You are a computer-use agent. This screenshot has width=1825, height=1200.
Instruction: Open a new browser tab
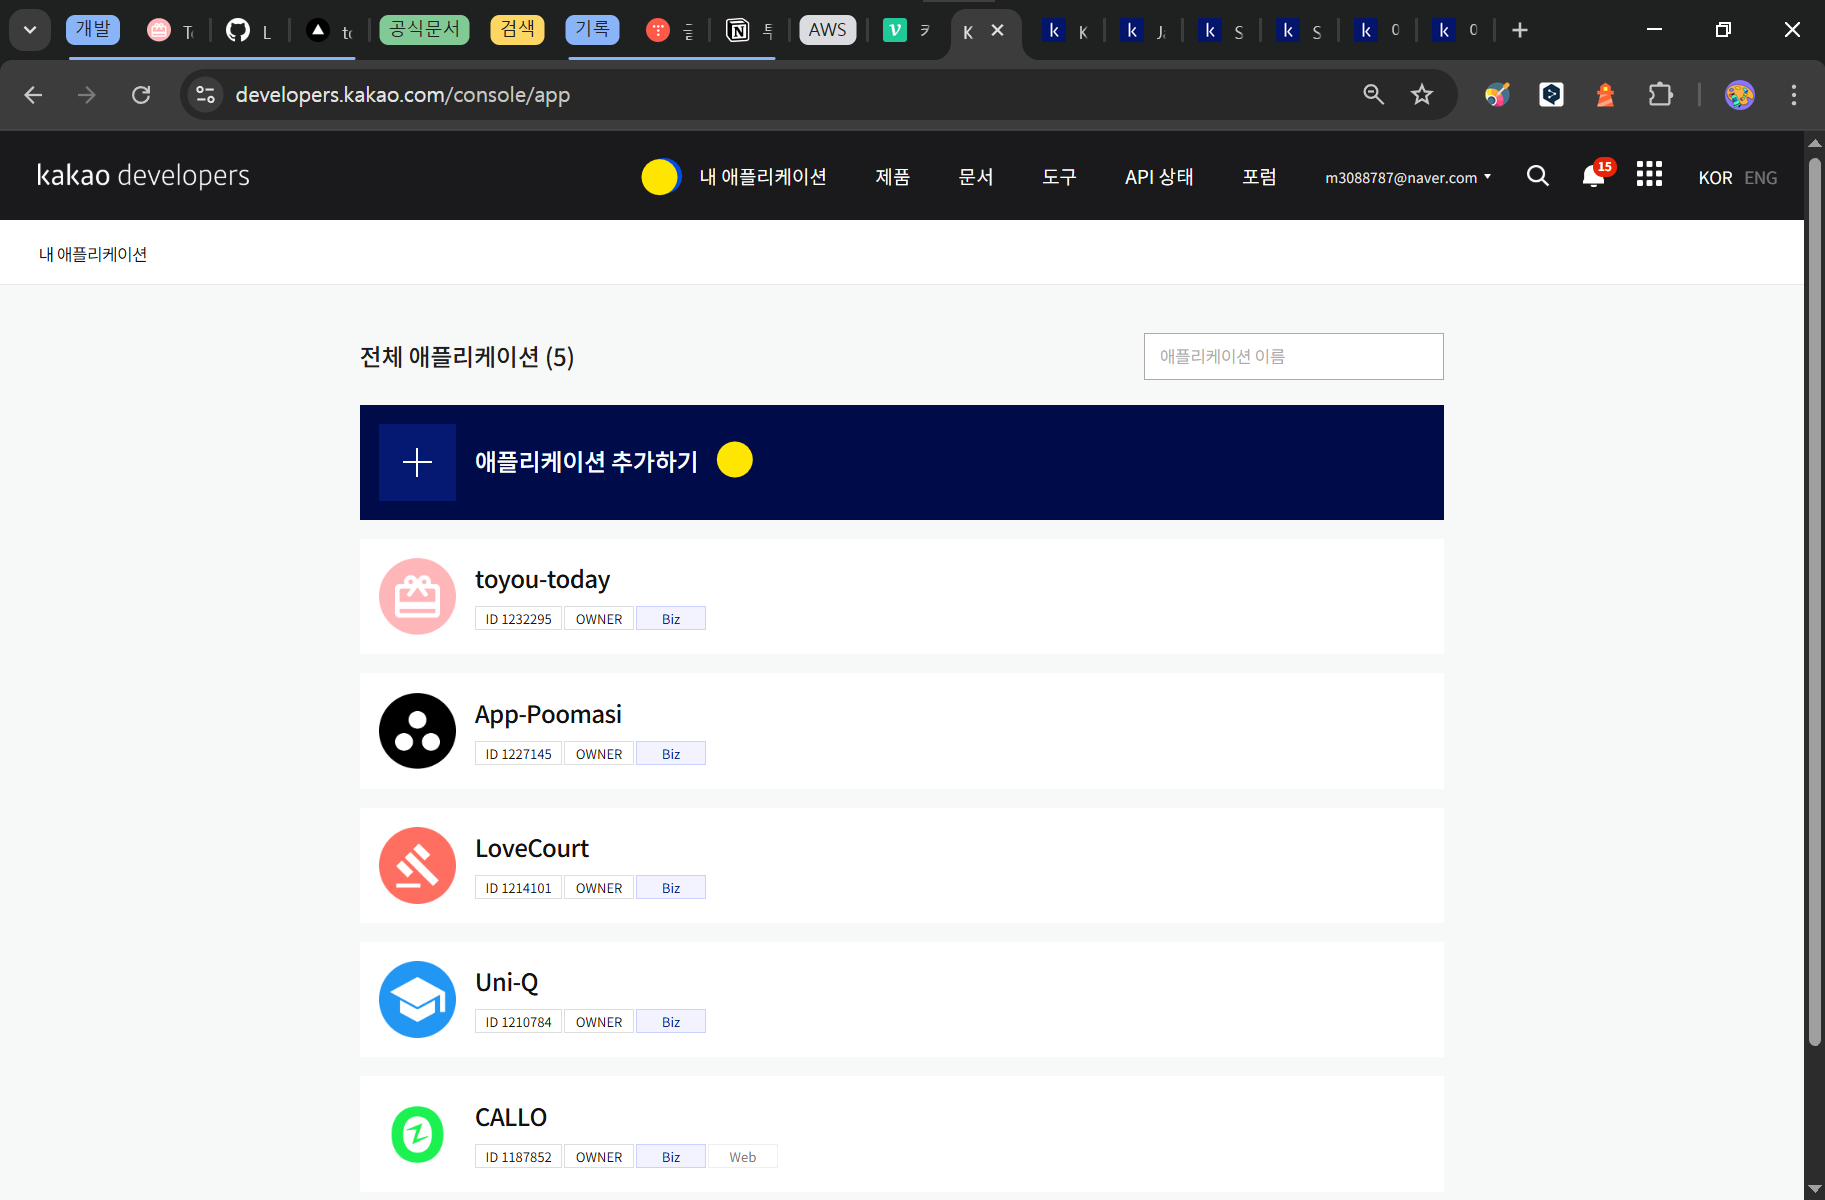(x=1520, y=30)
